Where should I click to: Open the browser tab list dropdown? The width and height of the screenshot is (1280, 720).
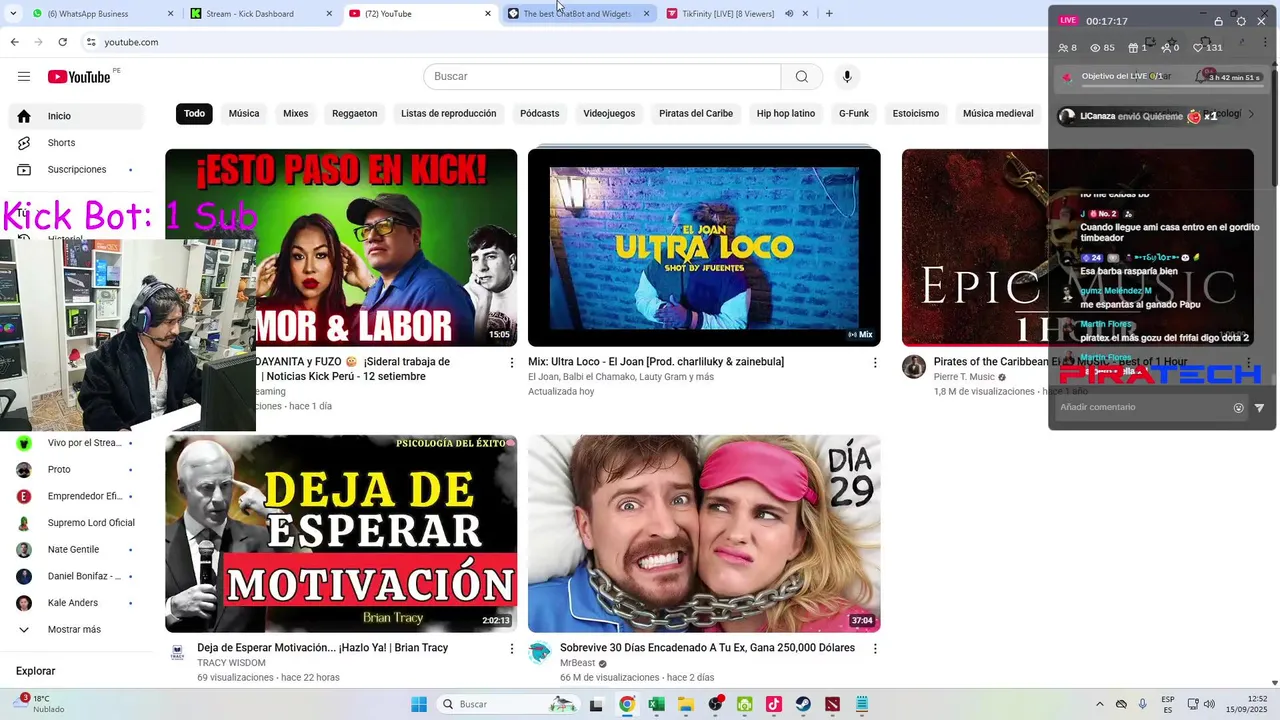coord(13,14)
